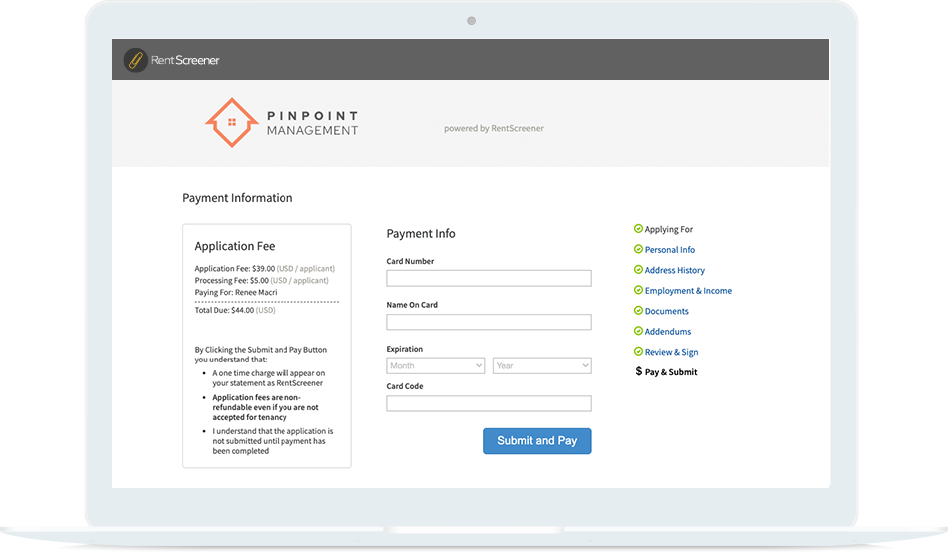This screenshot has width=948, height=554.
Task: Go to the Personal Info step
Action: [669, 250]
